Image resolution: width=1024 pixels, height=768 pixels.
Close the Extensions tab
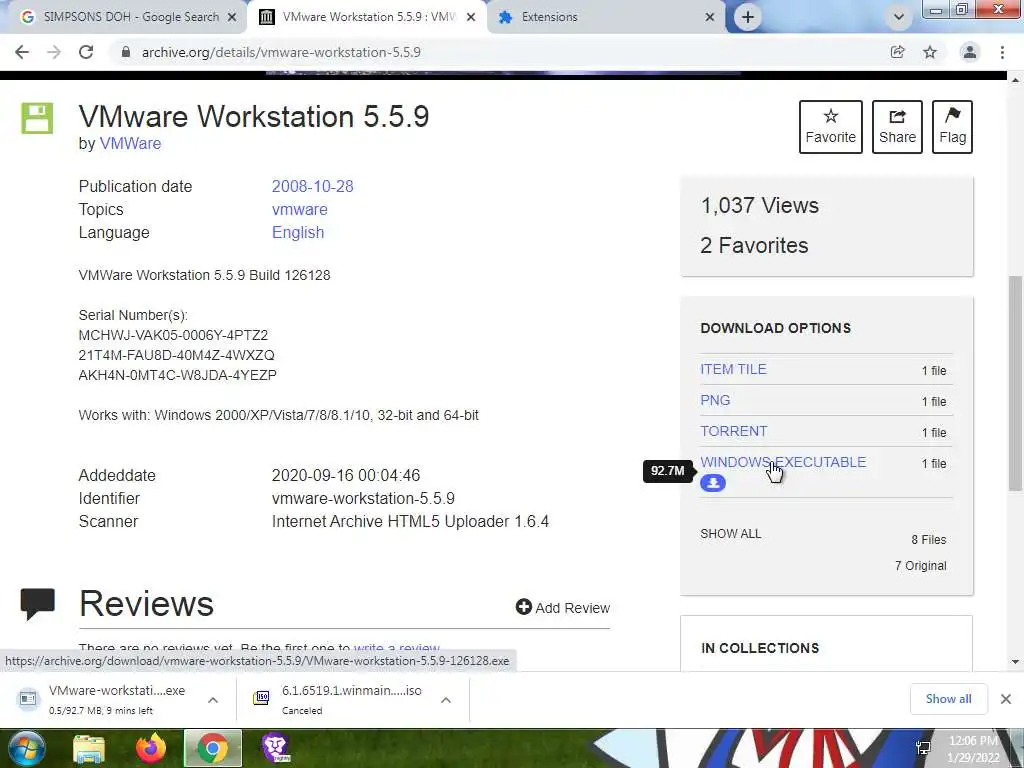pos(710,17)
